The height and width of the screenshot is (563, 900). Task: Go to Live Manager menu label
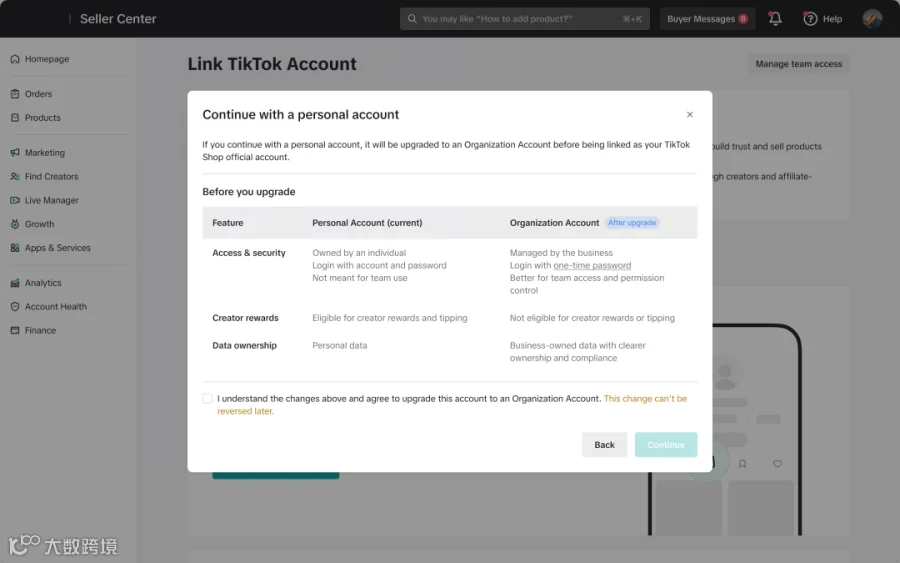point(52,200)
